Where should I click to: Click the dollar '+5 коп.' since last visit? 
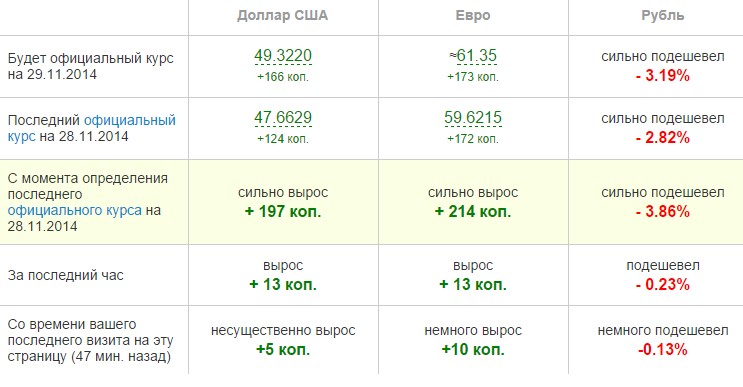(x=283, y=350)
